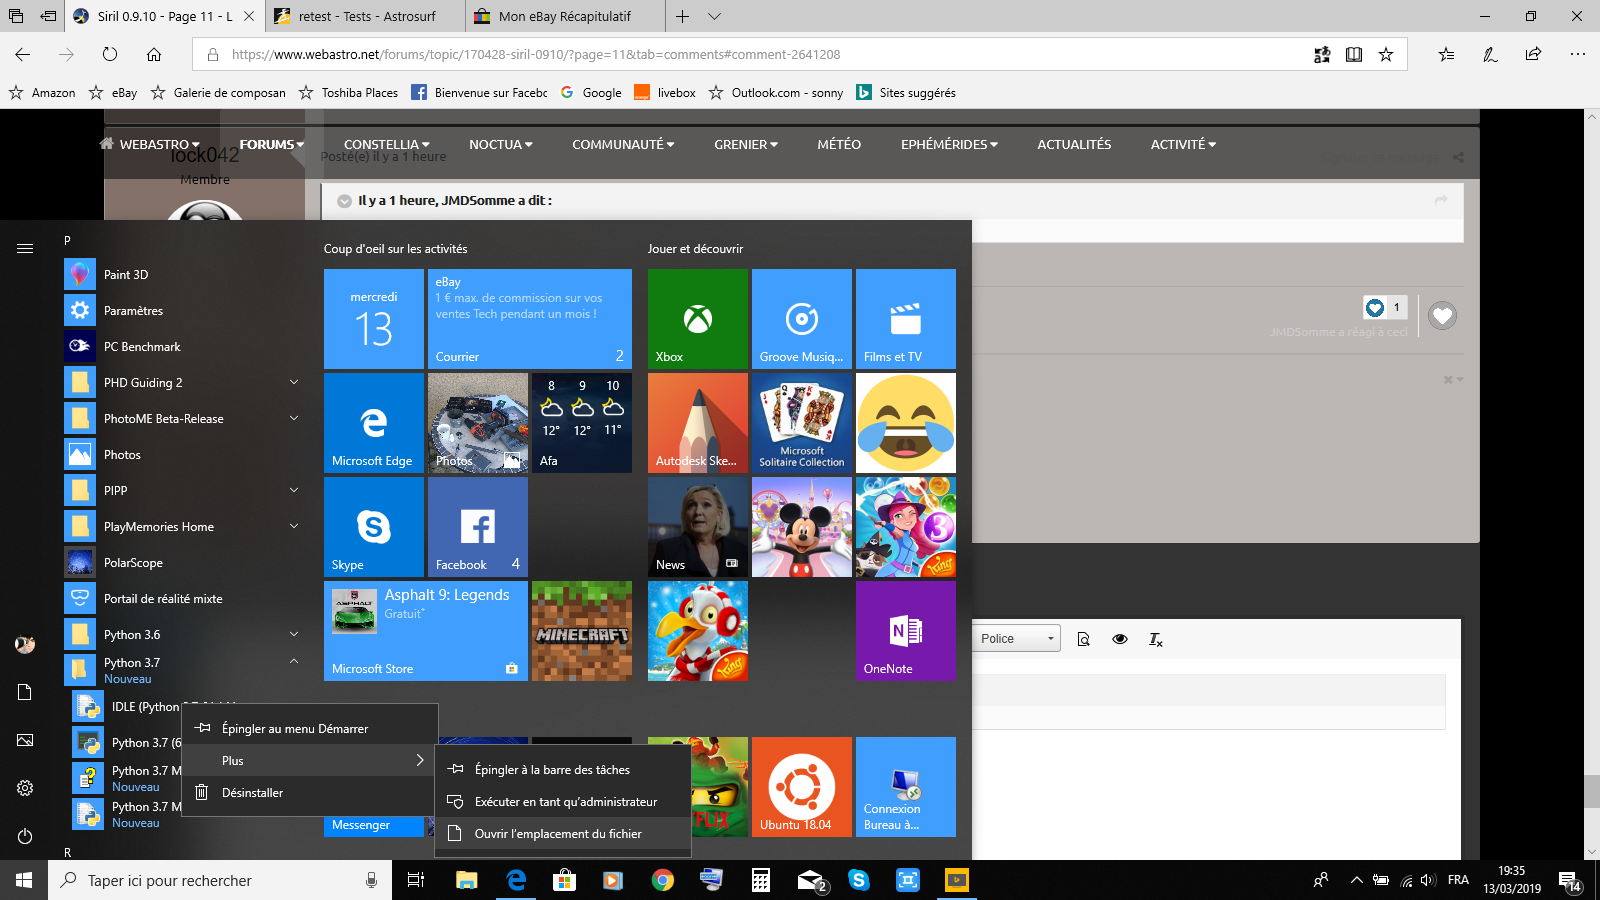Open Settings gear in Start left rail

25,788
